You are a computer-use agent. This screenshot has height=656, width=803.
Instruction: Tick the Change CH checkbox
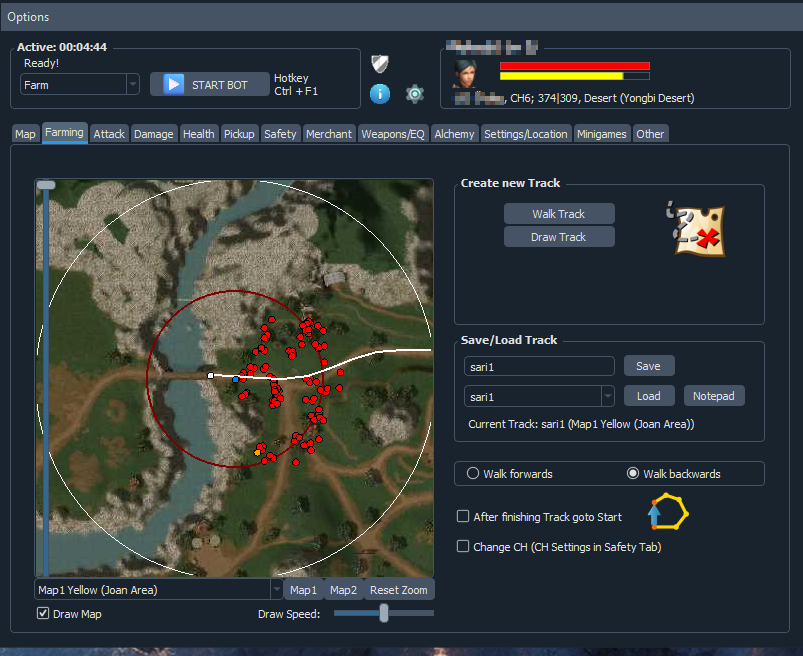(463, 547)
